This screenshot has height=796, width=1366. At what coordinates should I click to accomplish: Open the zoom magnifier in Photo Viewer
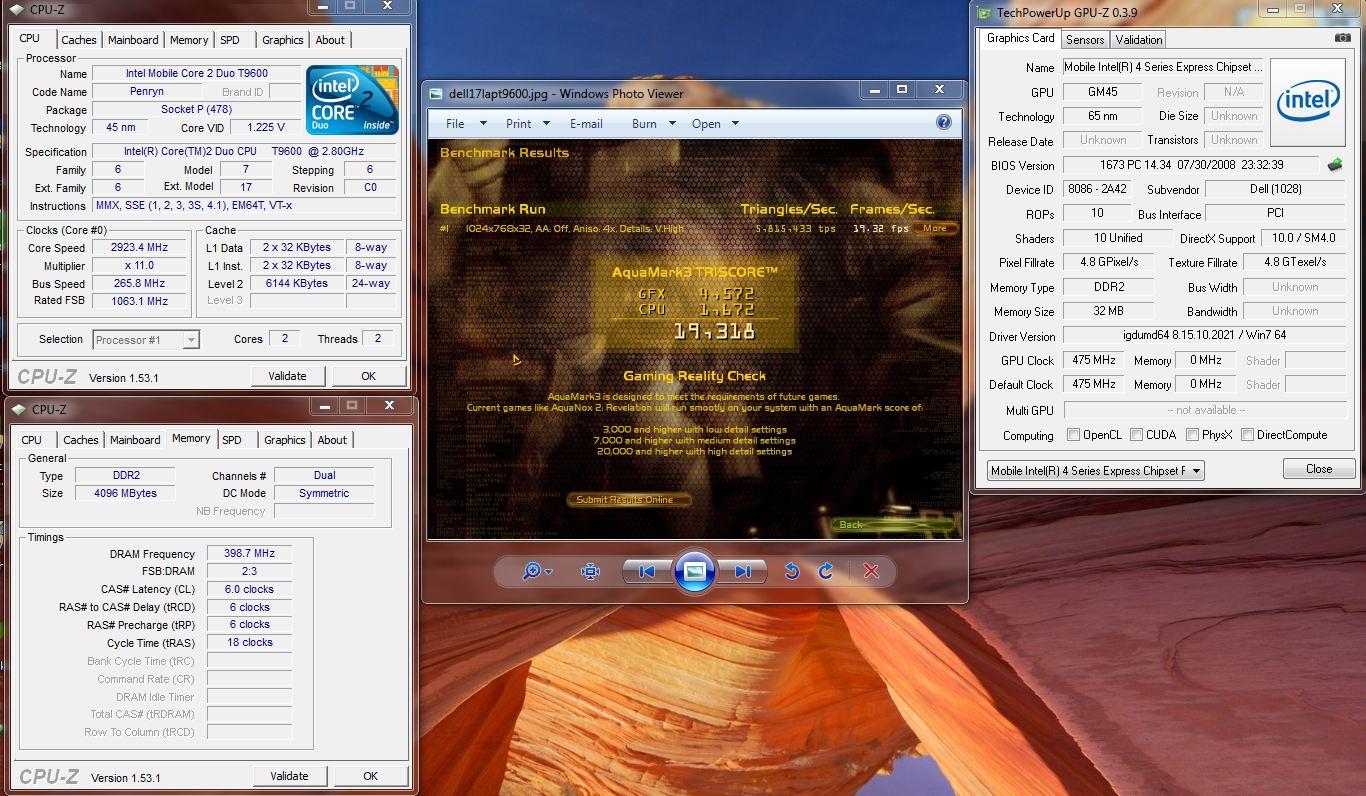537,571
